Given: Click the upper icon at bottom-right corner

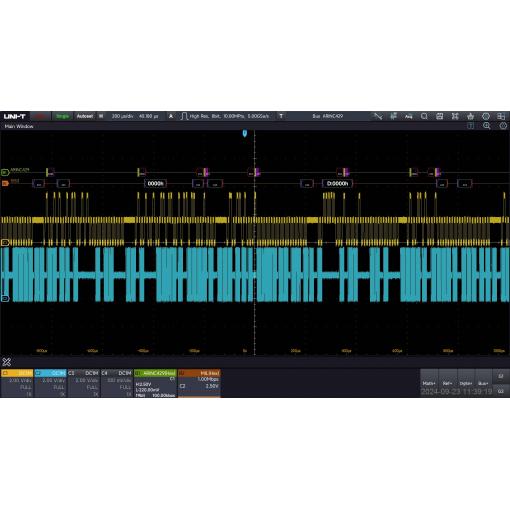Looking at the screenshot, I should (501, 376).
